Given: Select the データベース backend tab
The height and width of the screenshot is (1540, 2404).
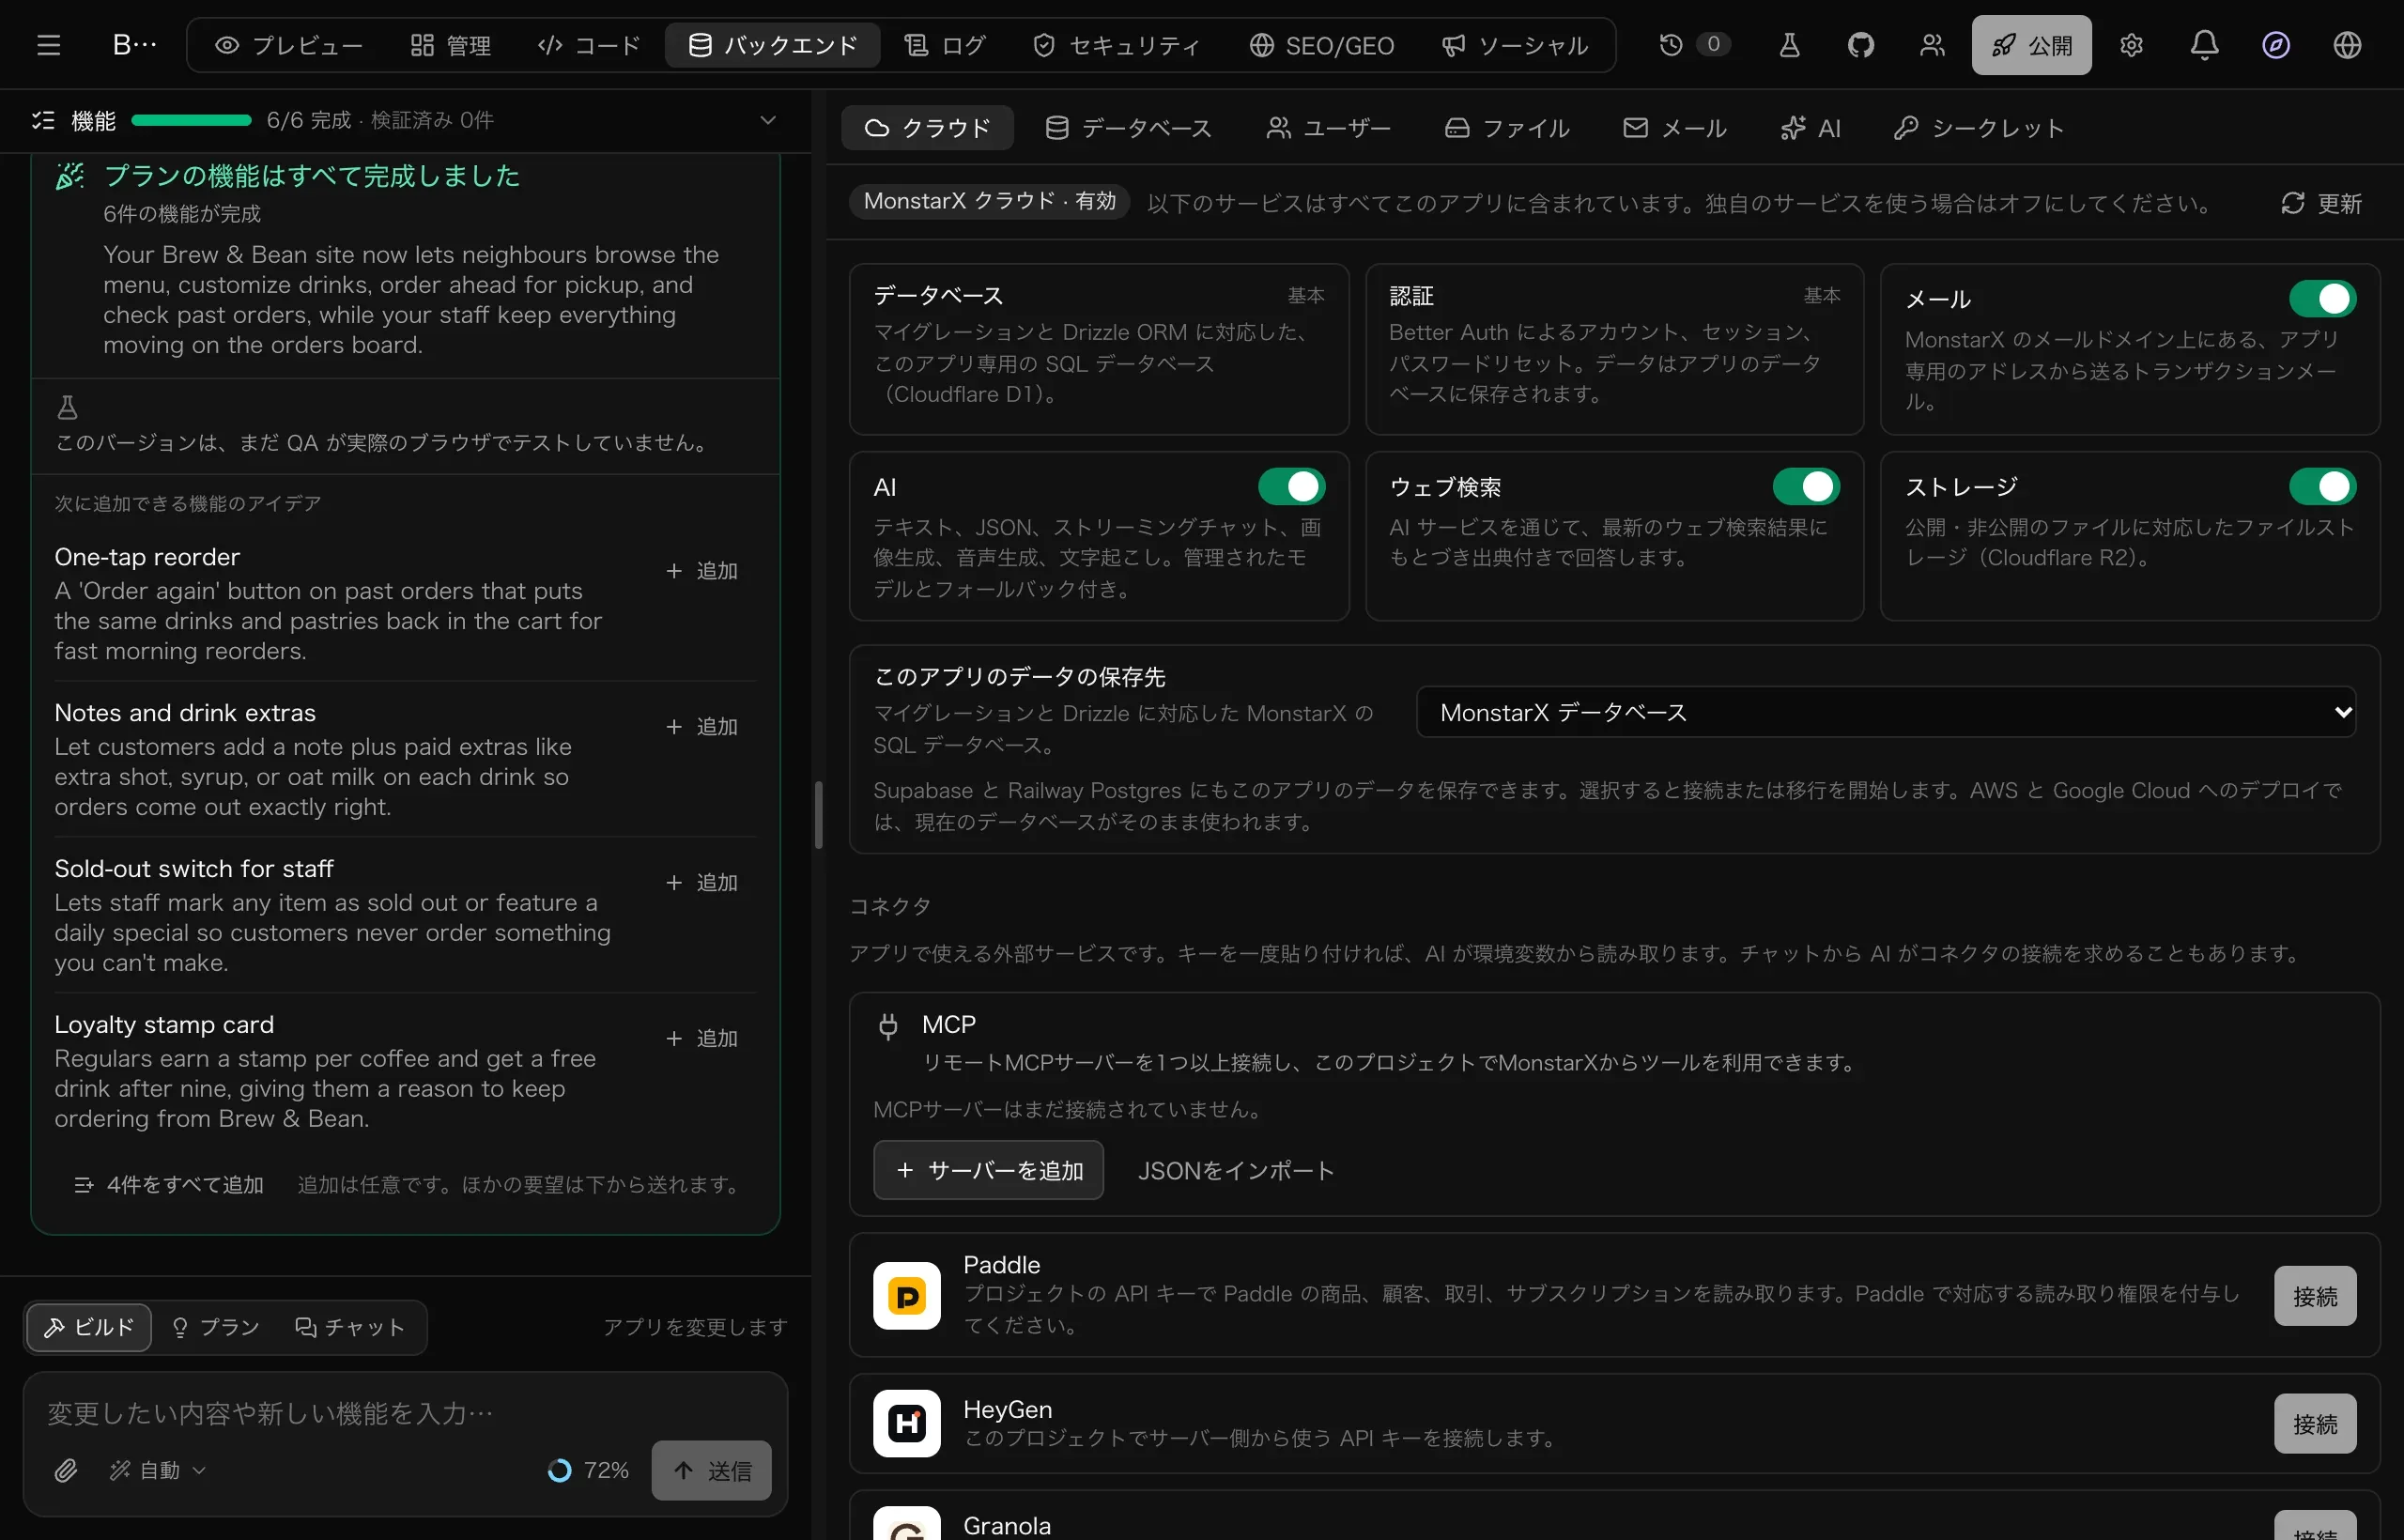Looking at the screenshot, I should pos(1128,128).
